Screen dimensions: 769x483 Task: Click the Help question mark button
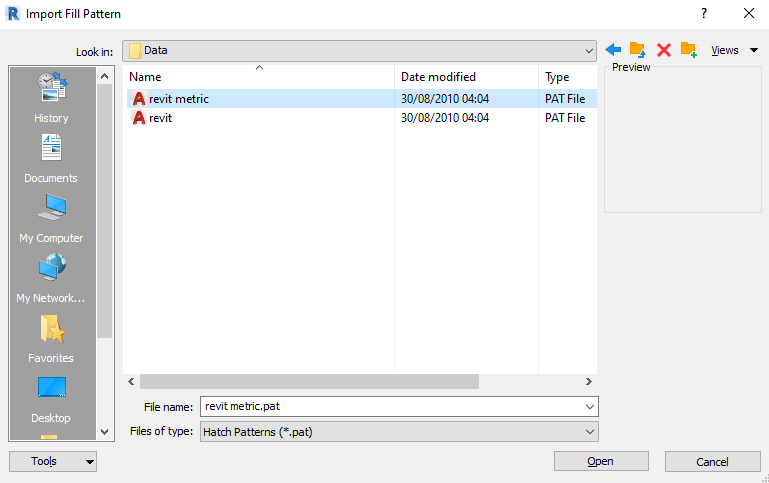[704, 13]
